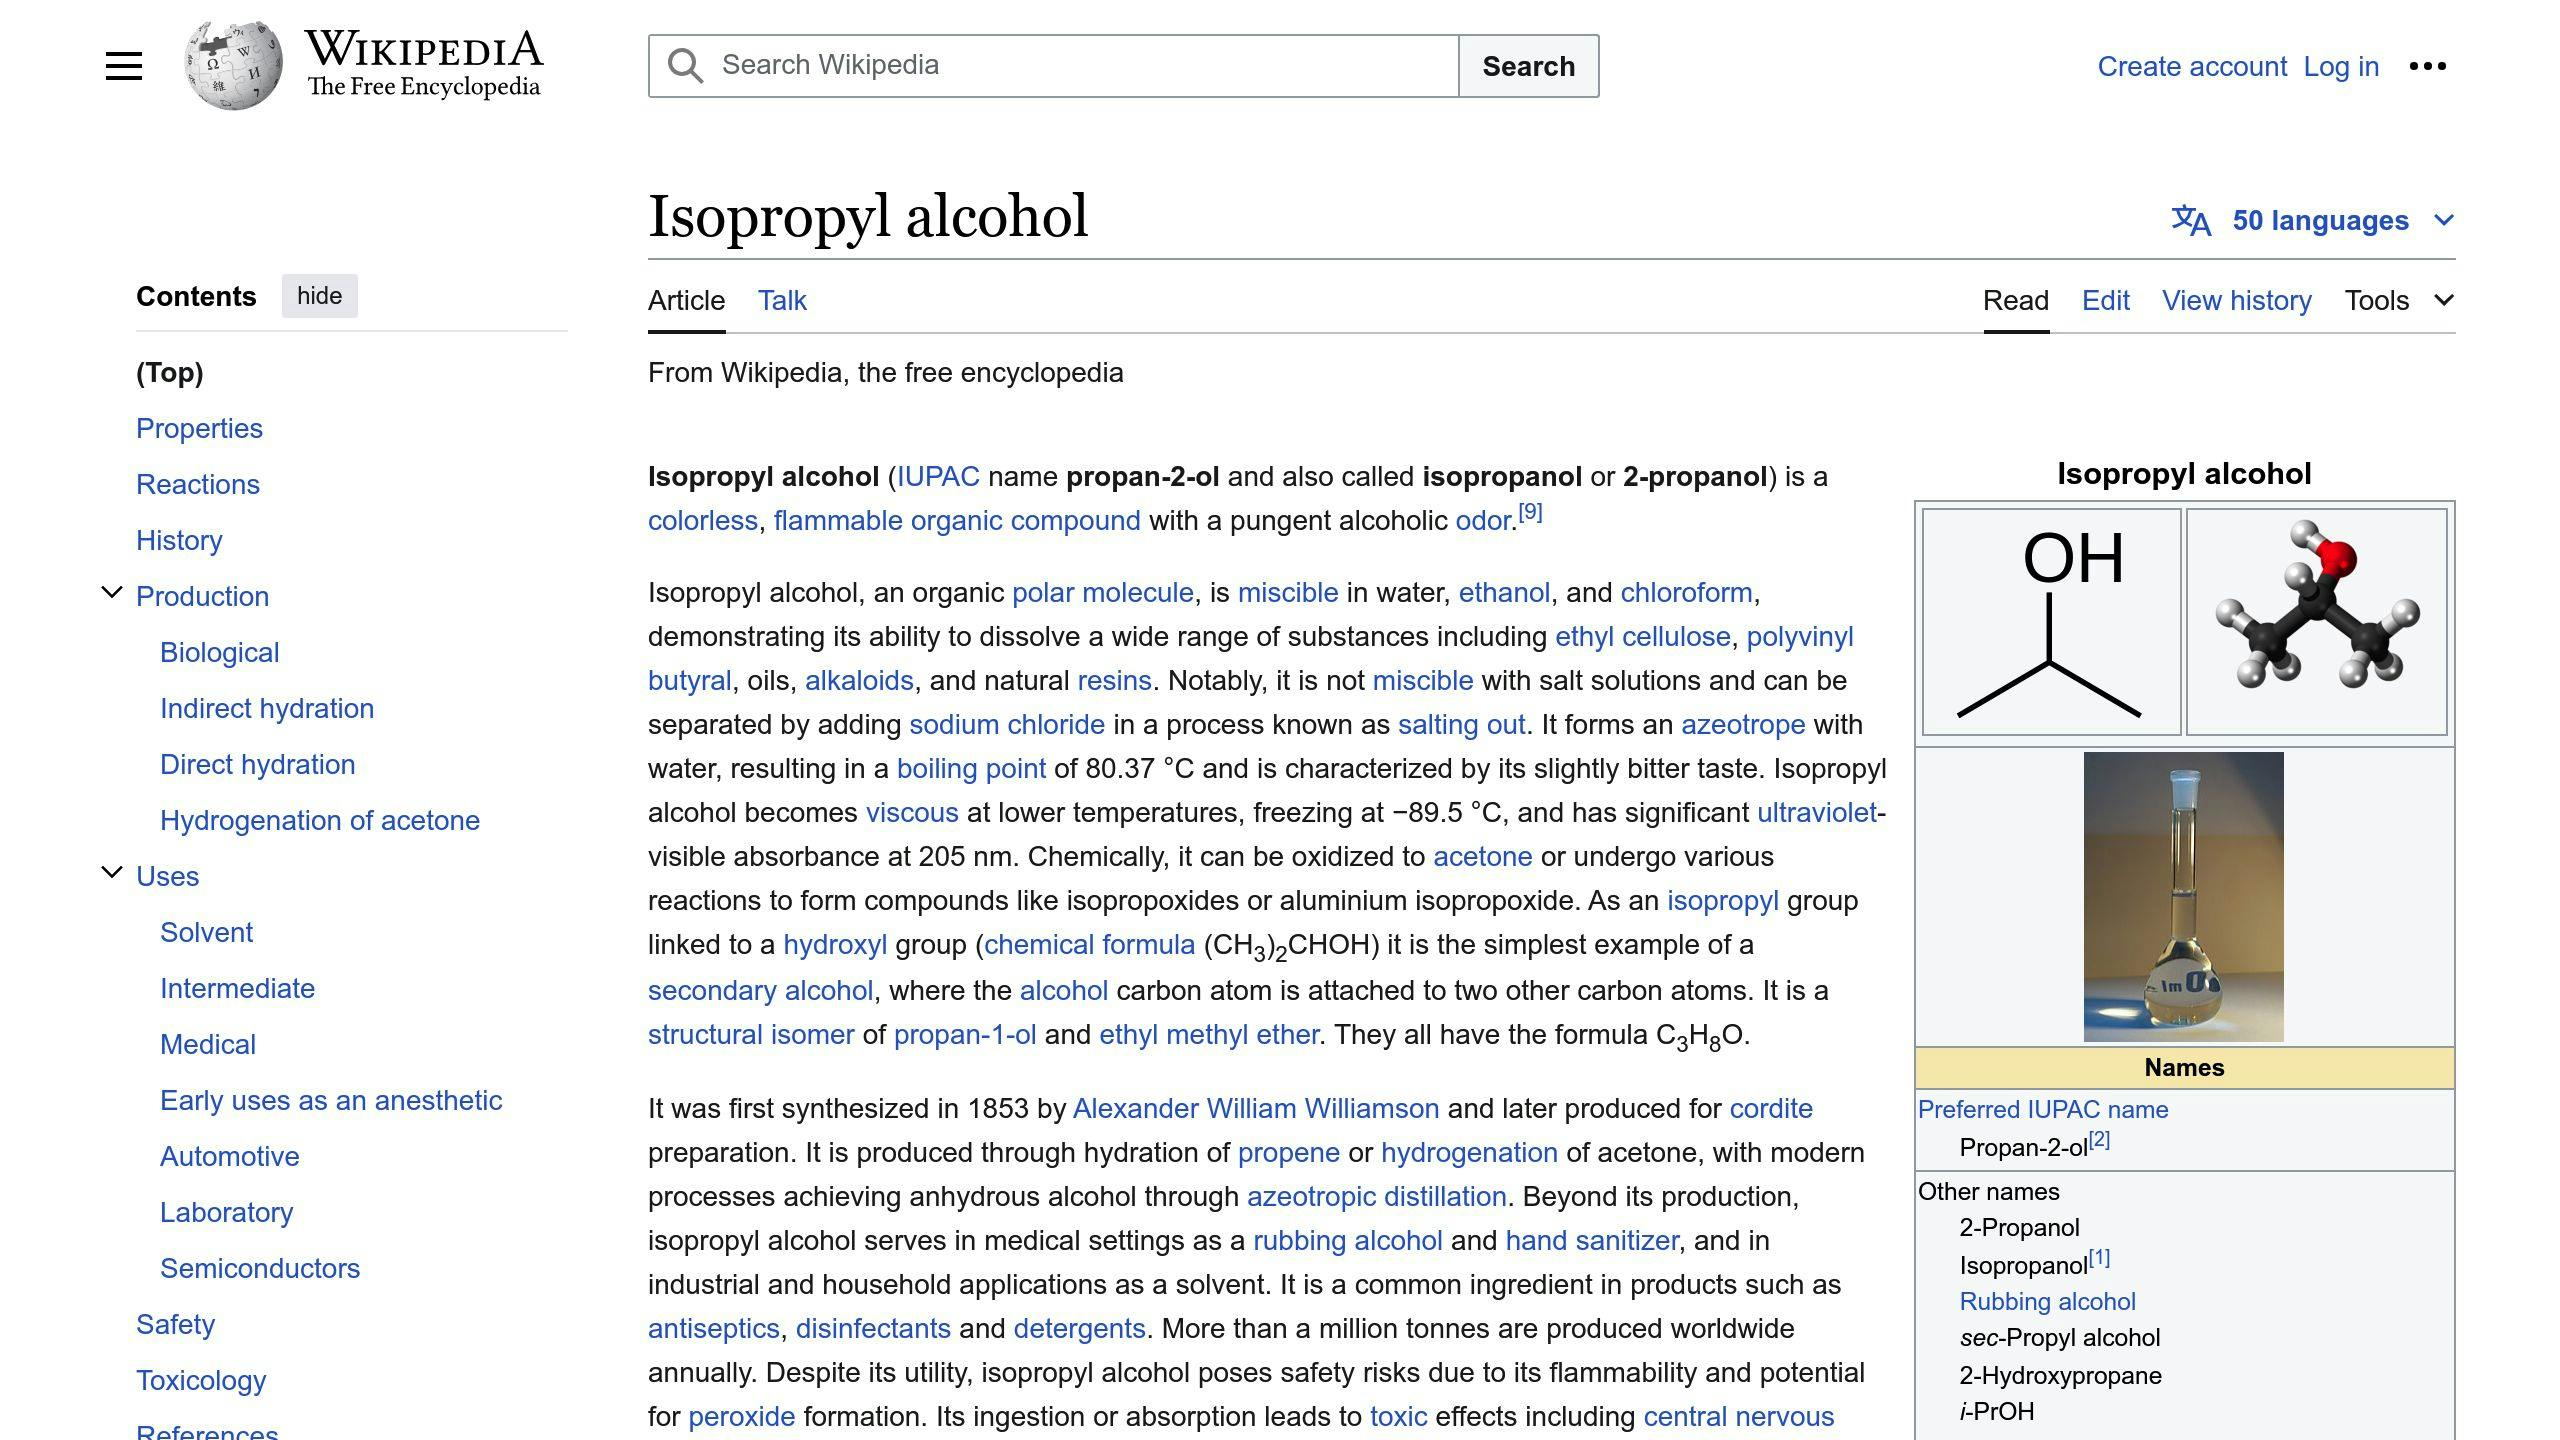Open the View history tab
The height and width of the screenshot is (1440, 2560).
pyautogui.click(x=2236, y=300)
